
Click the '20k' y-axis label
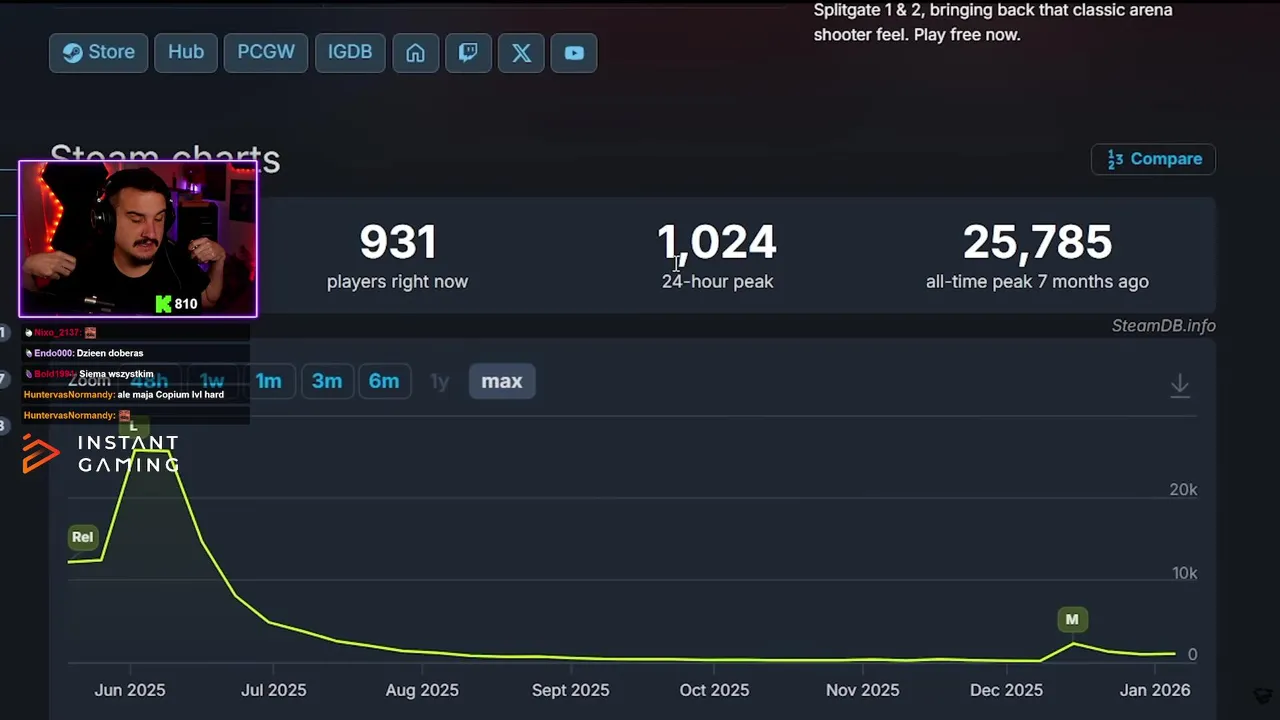coord(1184,490)
